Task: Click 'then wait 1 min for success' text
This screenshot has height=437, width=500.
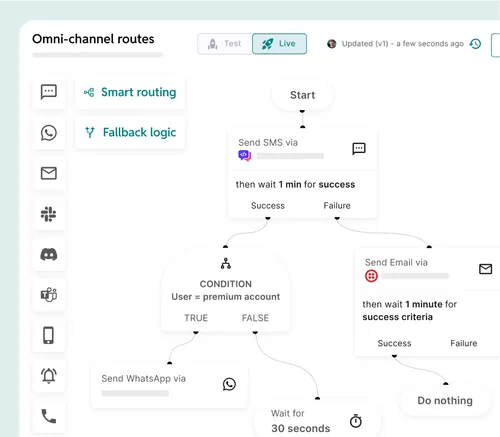Action: pos(295,185)
